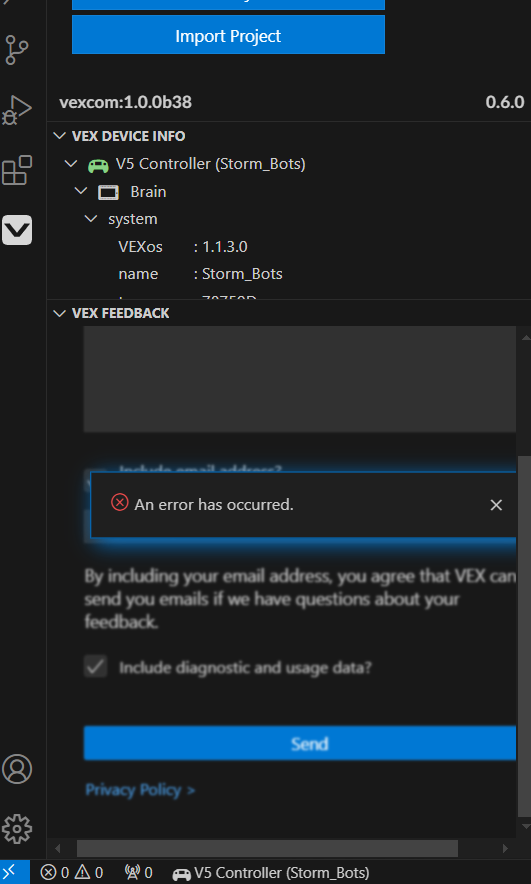Open the Extensions view icon
The height and width of the screenshot is (884, 531).
point(17,170)
